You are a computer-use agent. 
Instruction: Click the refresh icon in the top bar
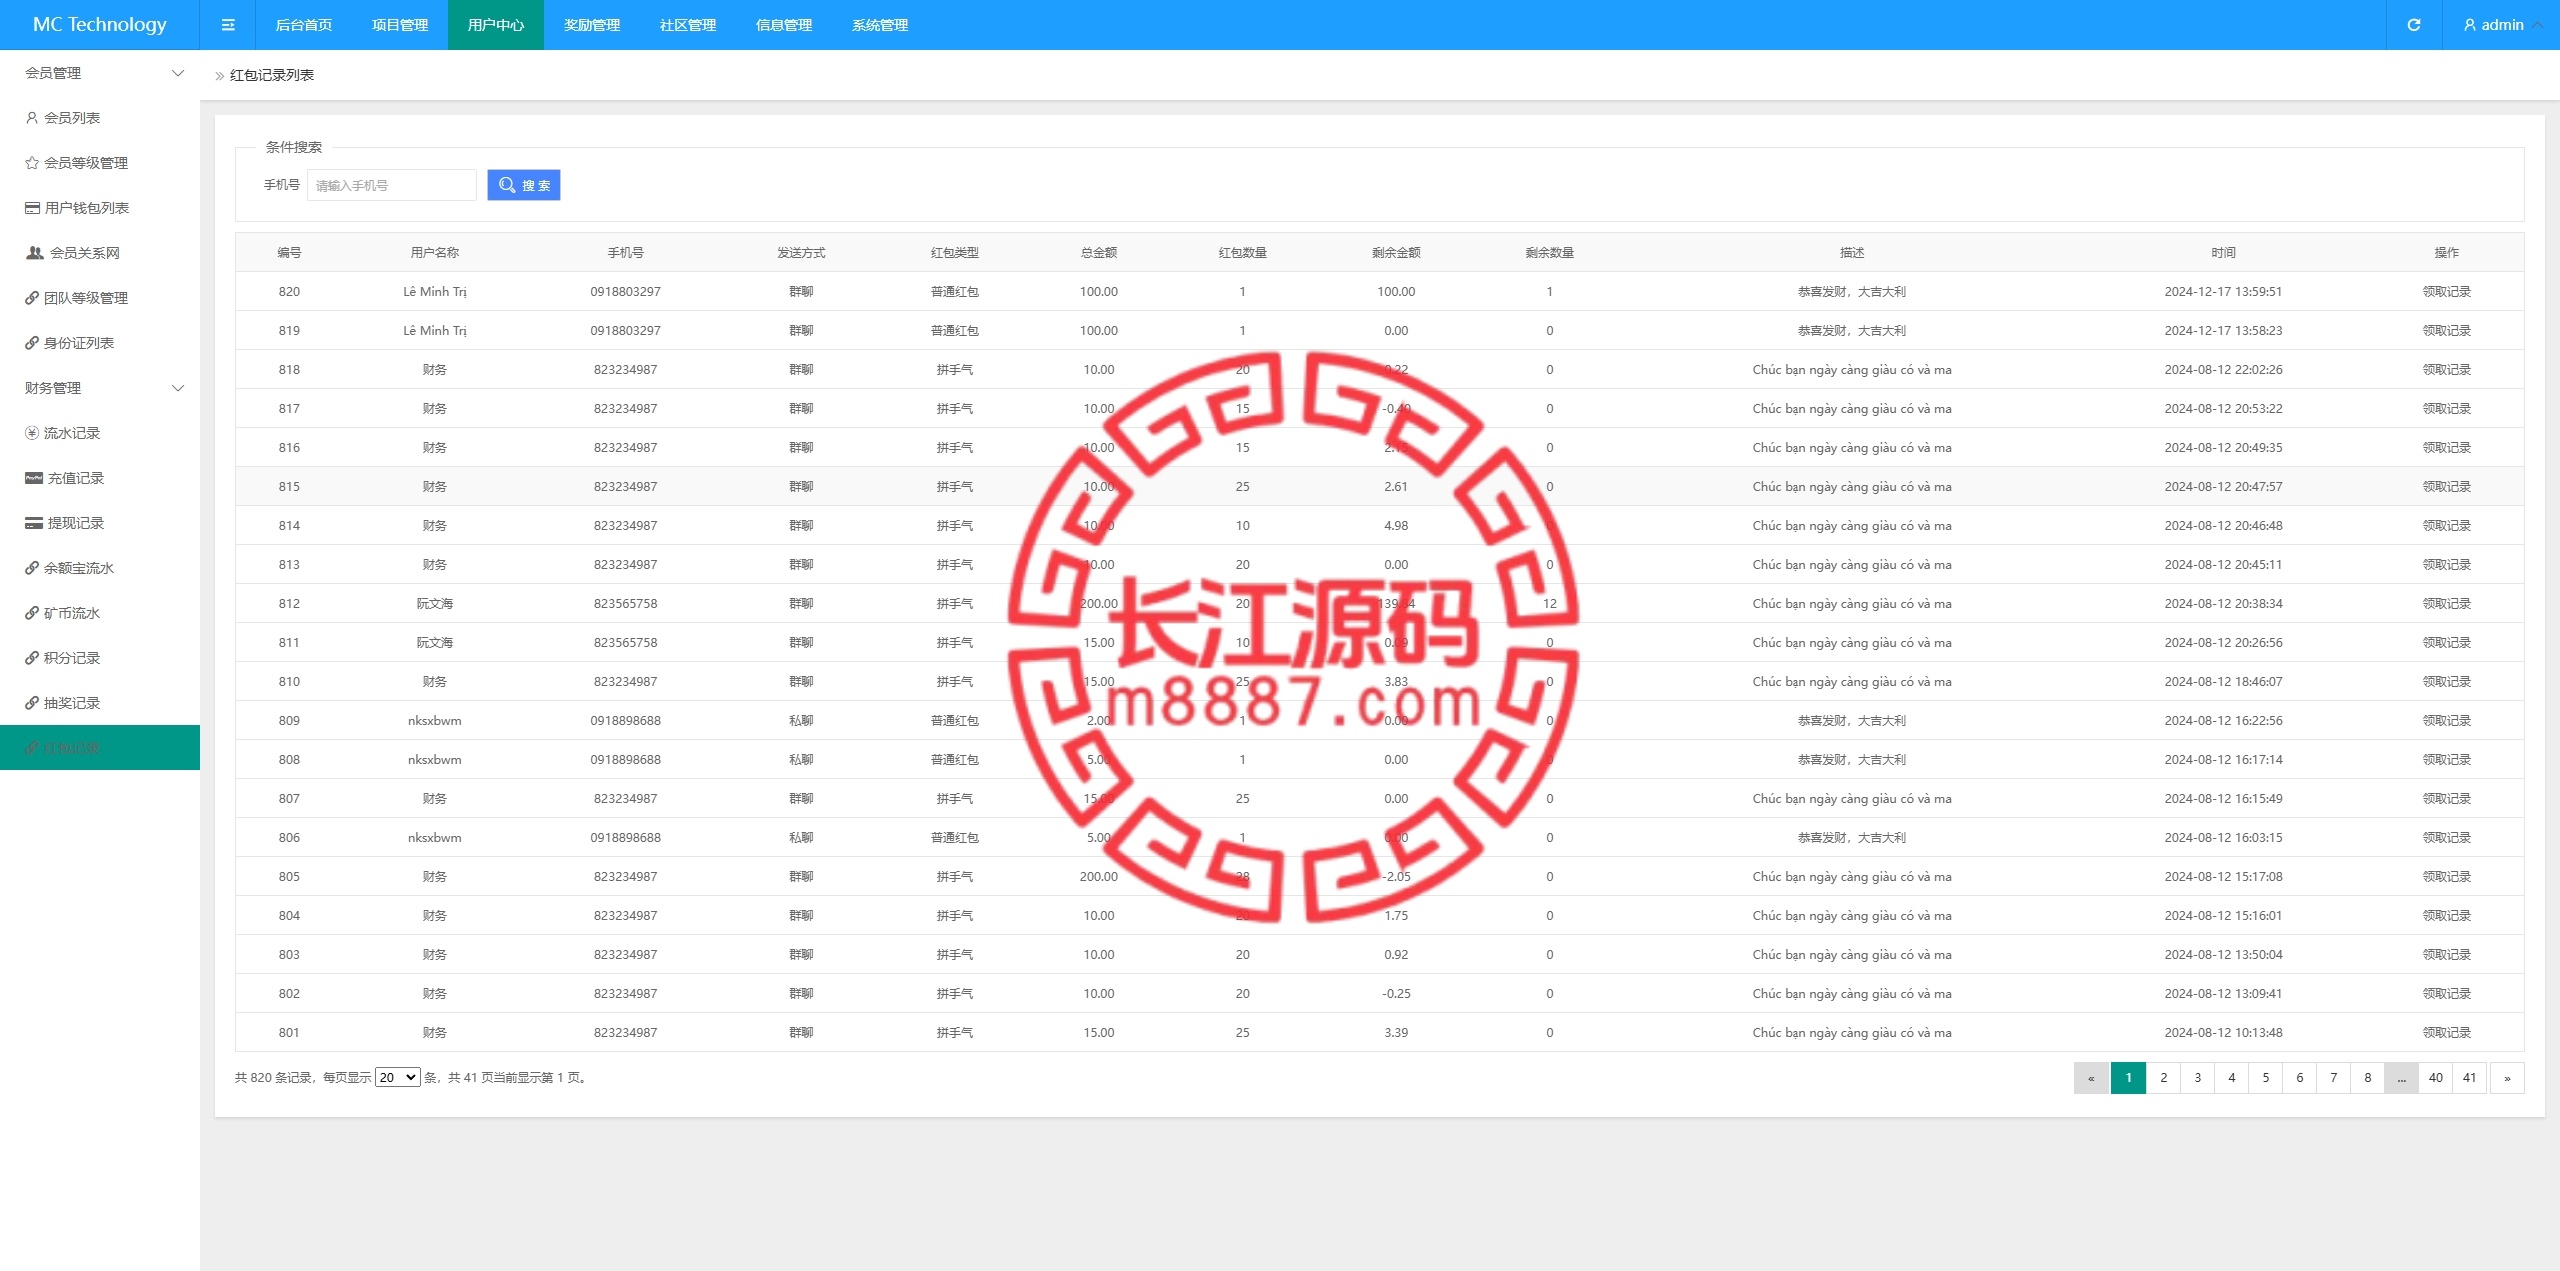(x=2413, y=25)
